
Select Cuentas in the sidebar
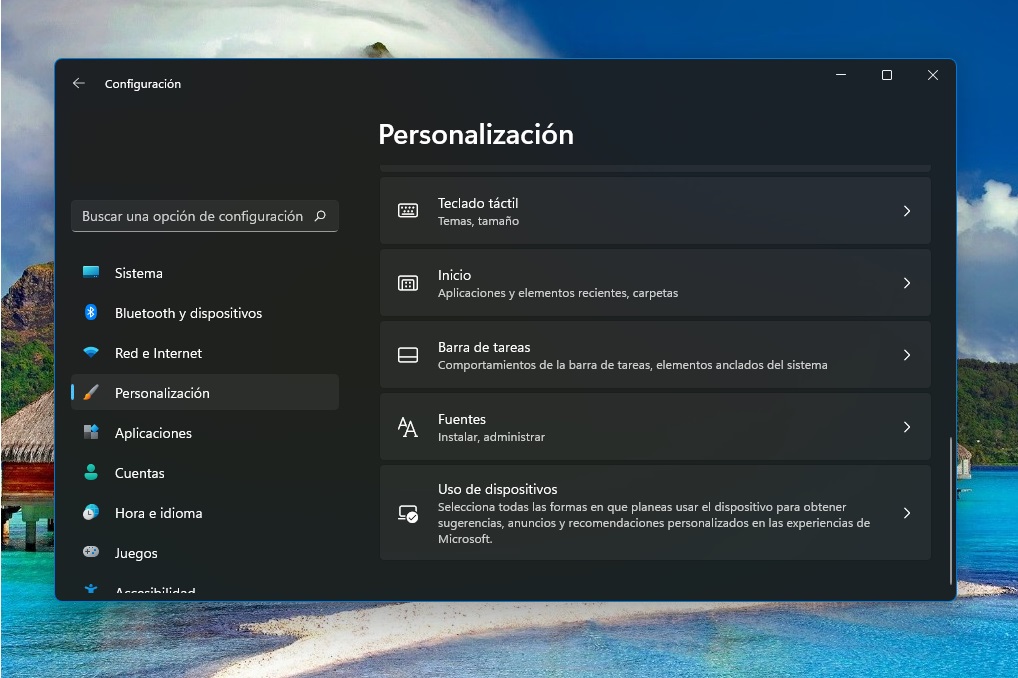coord(140,472)
